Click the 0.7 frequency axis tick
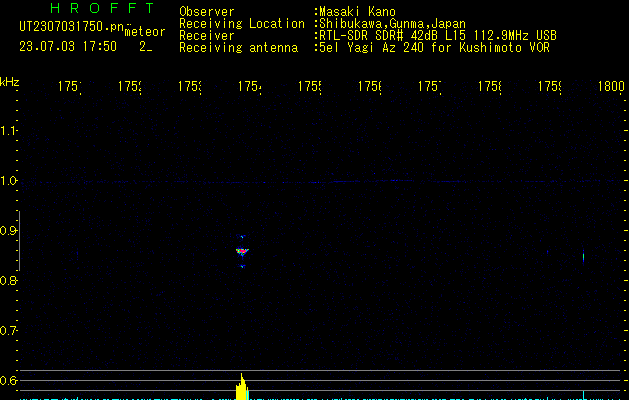The width and height of the screenshot is (629, 400). (x=10, y=331)
